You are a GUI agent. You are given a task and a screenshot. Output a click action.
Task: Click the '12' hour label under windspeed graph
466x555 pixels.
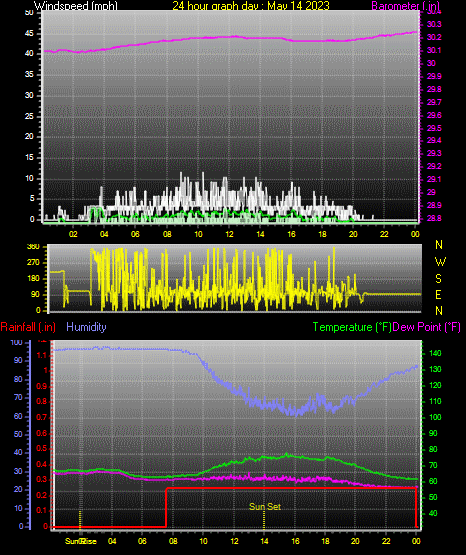(229, 234)
